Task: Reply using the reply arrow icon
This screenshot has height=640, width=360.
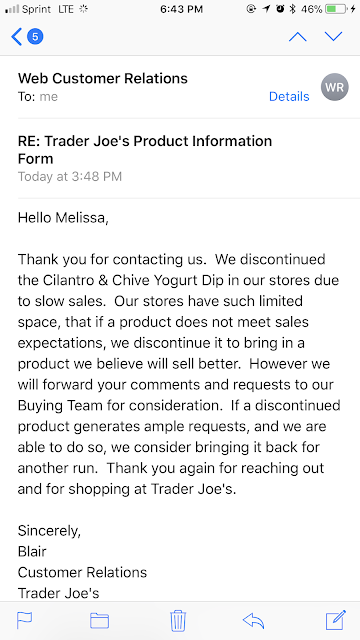Action: tap(253, 621)
